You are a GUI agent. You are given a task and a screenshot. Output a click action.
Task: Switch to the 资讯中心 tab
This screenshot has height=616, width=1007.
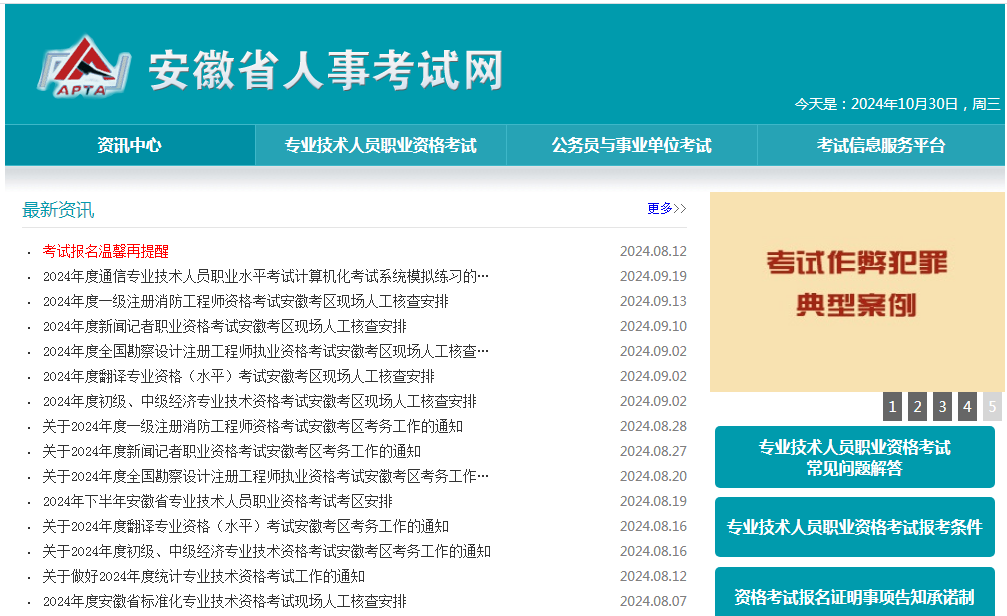130,144
